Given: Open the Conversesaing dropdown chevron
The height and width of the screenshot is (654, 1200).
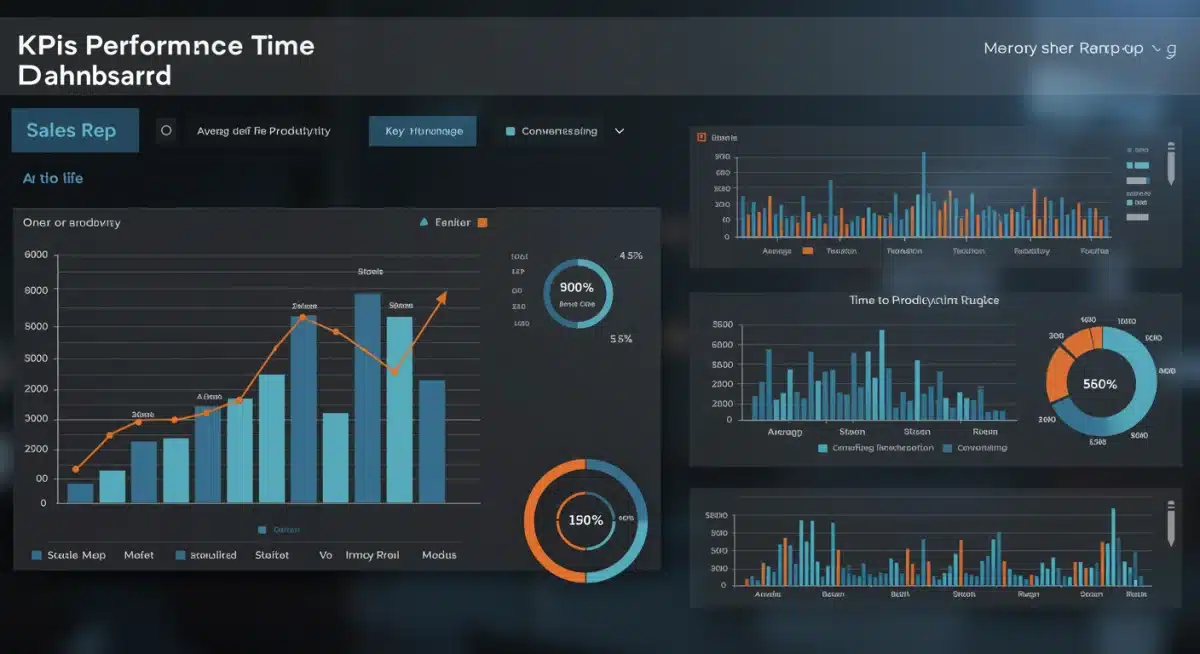Looking at the screenshot, I should point(618,130).
